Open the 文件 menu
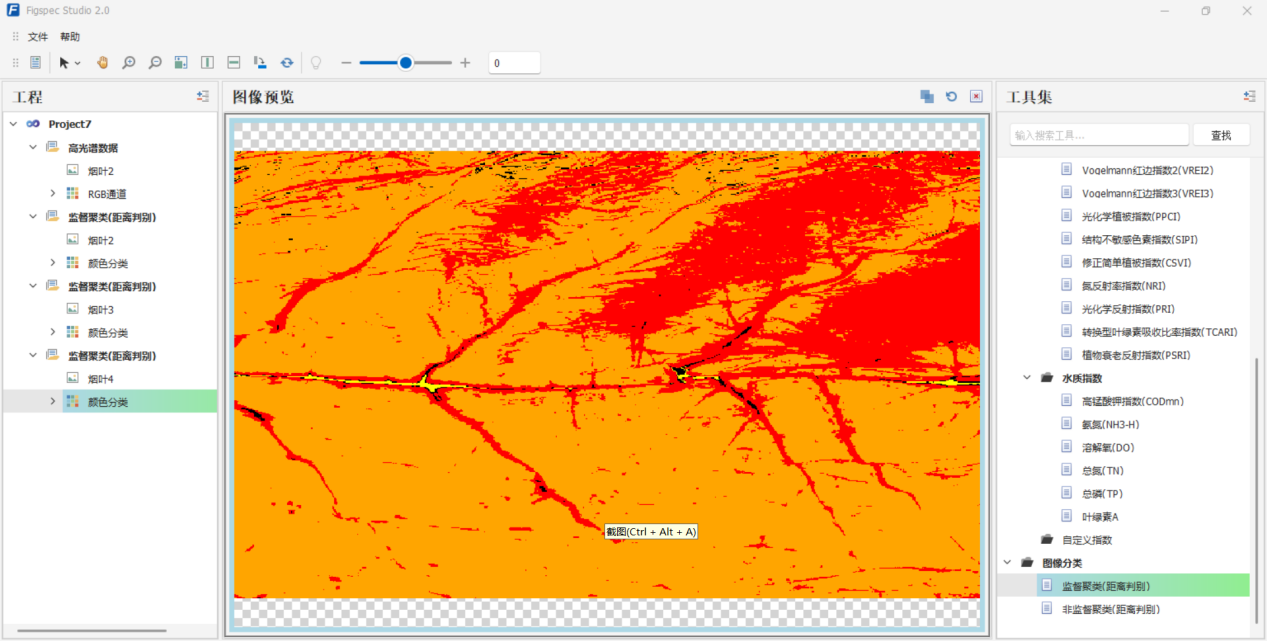This screenshot has height=641, width=1267. tap(38, 37)
